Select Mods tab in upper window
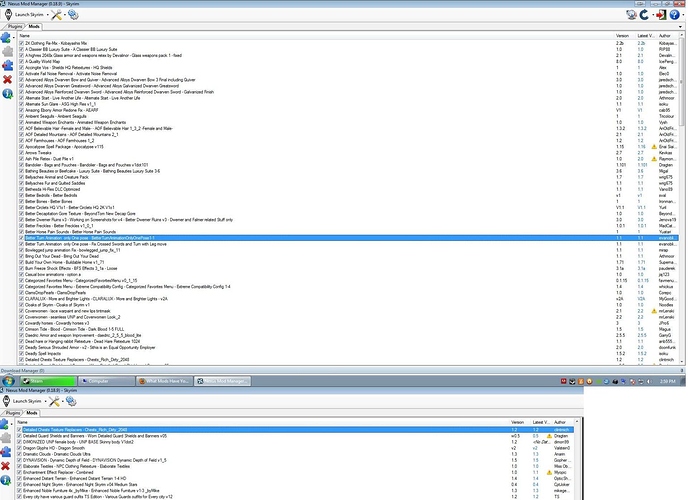Viewport: 690px width, 500px height. pyautogui.click(x=34, y=26)
